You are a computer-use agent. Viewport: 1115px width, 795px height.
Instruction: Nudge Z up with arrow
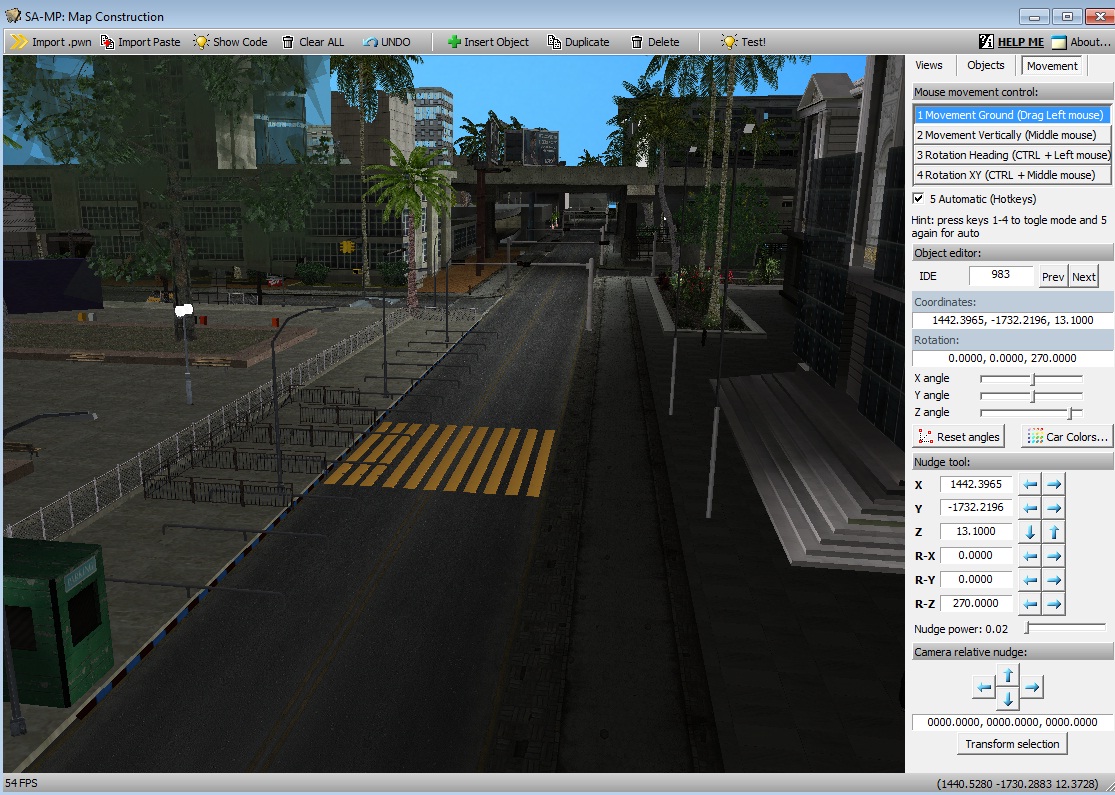pyautogui.click(x=1054, y=532)
